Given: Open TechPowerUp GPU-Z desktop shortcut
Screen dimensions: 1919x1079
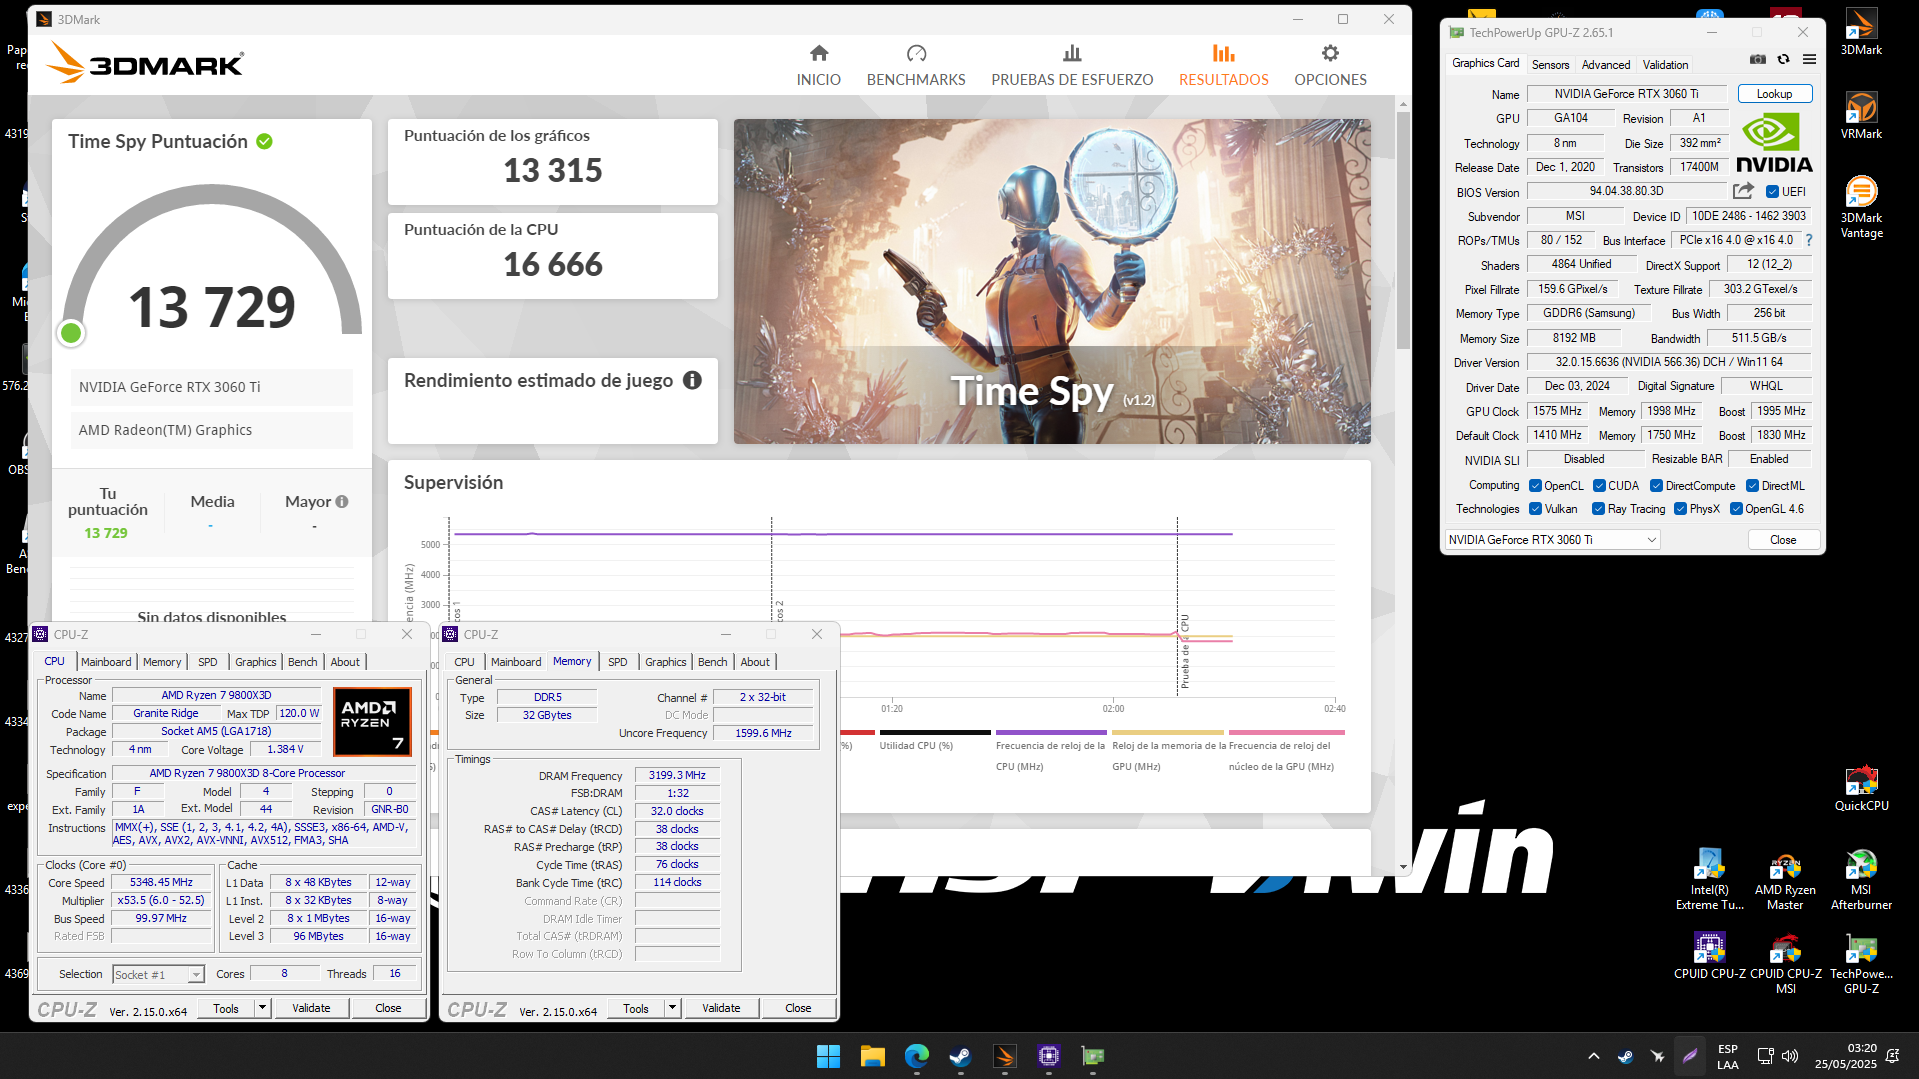Looking at the screenshot, I should pyautogui.click(x=1861, y=963).
